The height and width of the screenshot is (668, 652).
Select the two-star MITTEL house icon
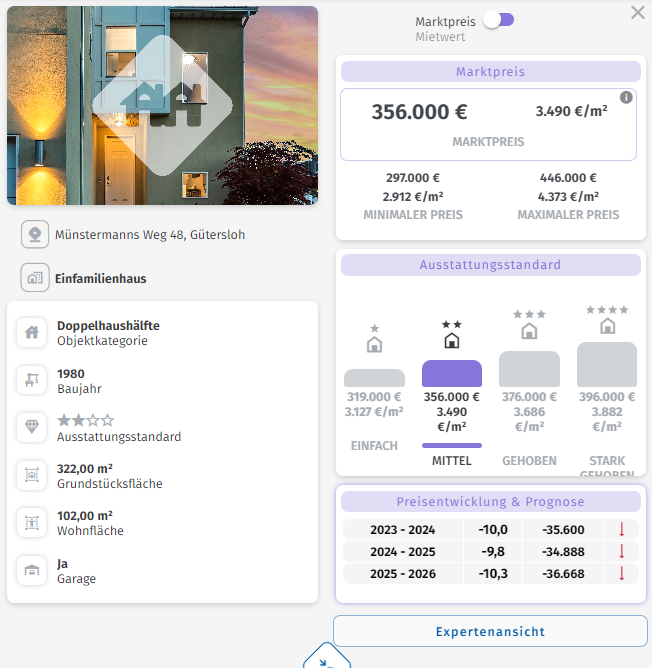point(452,340)
